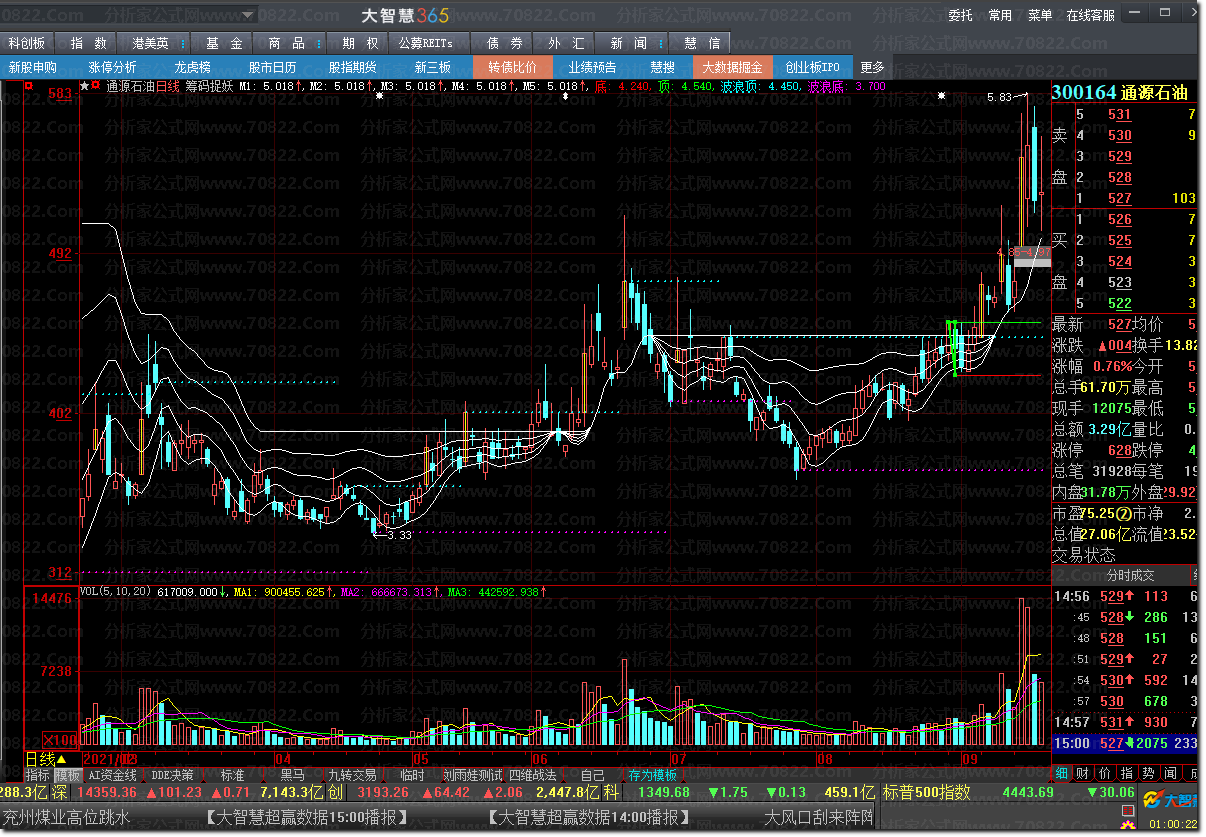Click the 转债比价 button

pos(512,67)
